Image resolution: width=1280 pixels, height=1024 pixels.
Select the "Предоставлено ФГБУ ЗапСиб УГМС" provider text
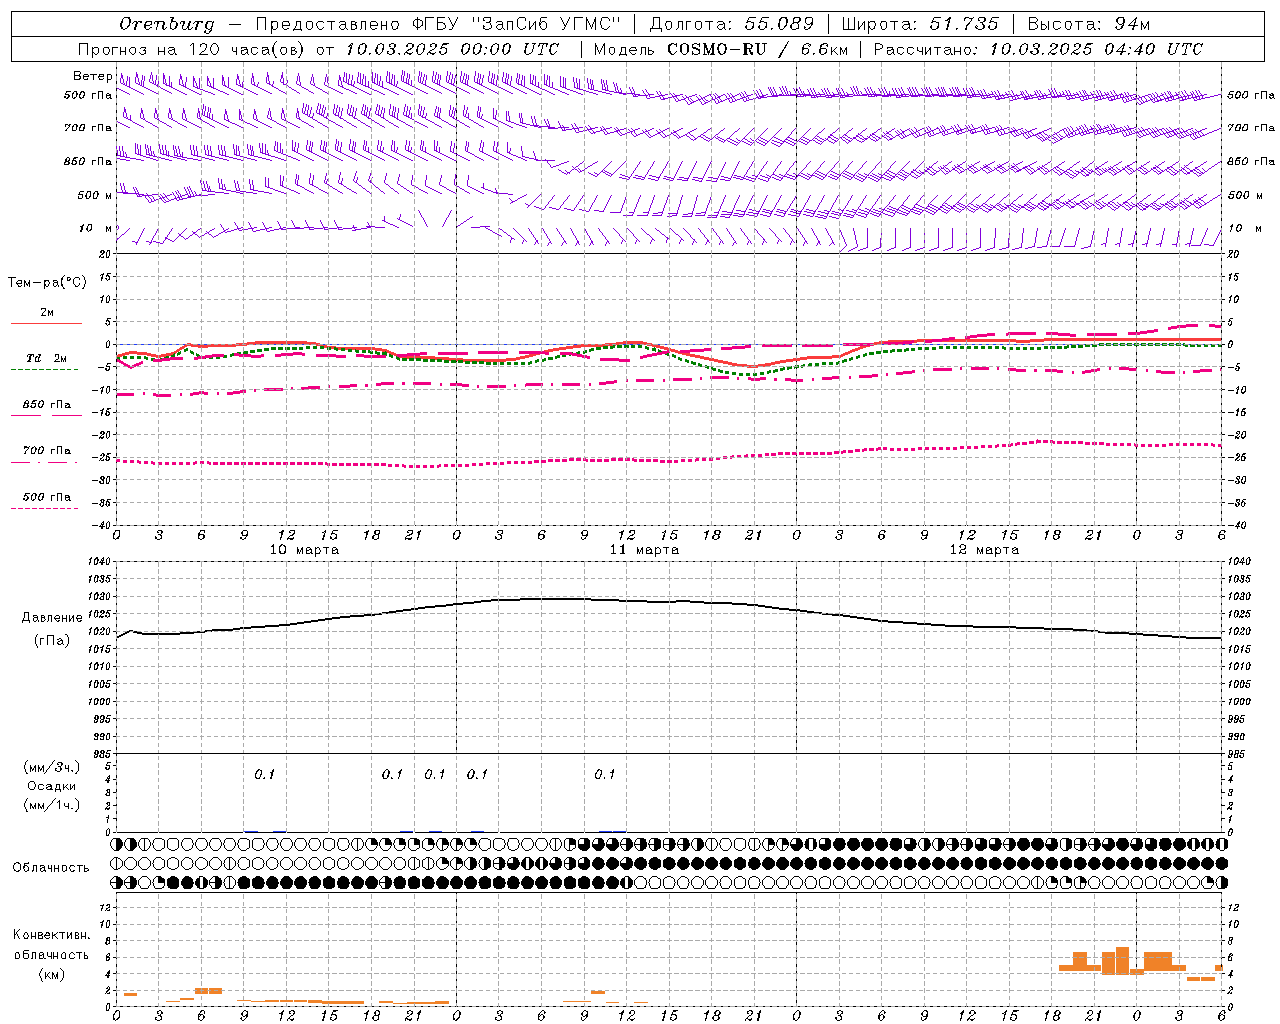438,24
